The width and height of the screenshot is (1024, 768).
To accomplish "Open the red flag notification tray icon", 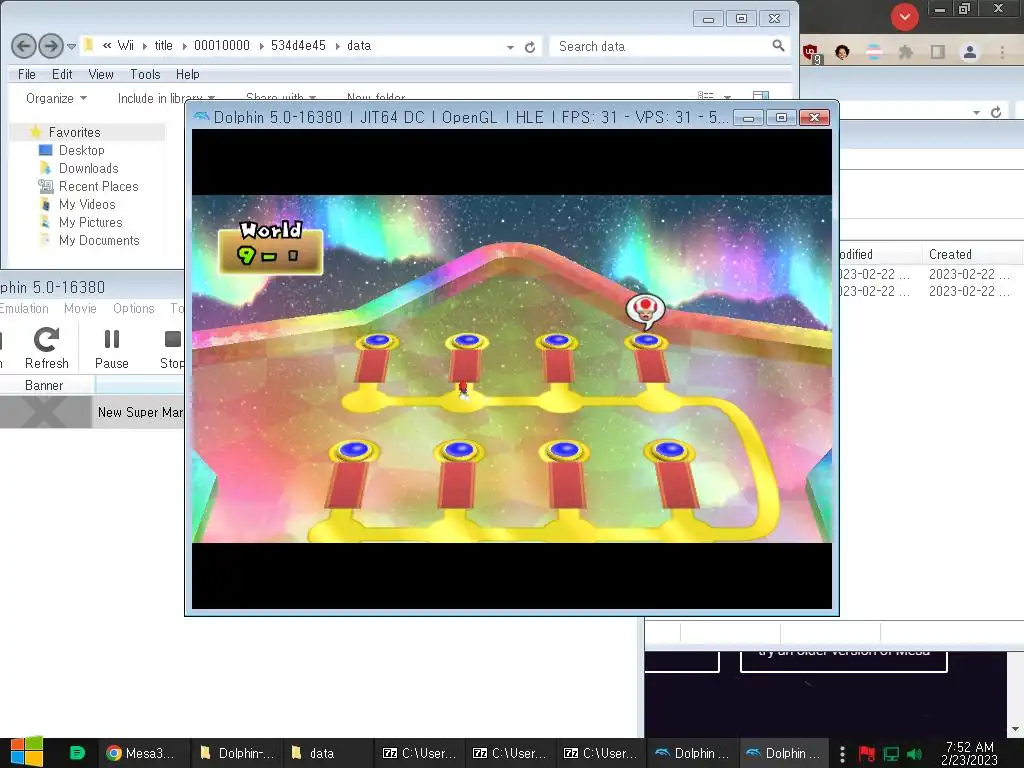I will [867, 754].
